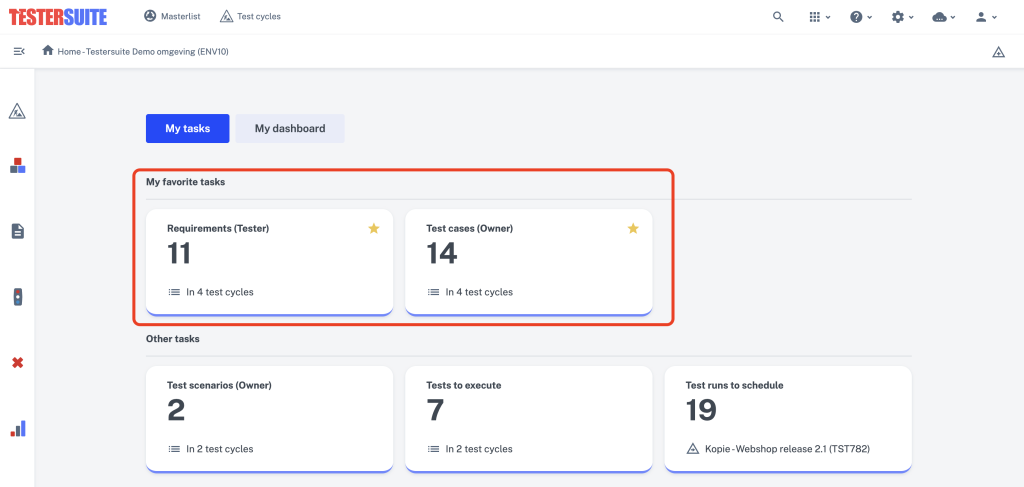Select the document sidebar icon
Image resolution: width=1024 pixels, height=487 pixels.
pyautogui.click(x=18, y=231)
